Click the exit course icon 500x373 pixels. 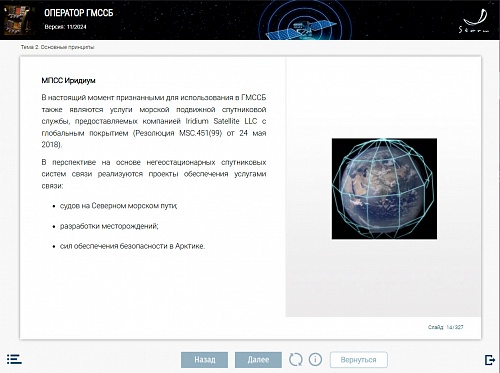[490, 360]
